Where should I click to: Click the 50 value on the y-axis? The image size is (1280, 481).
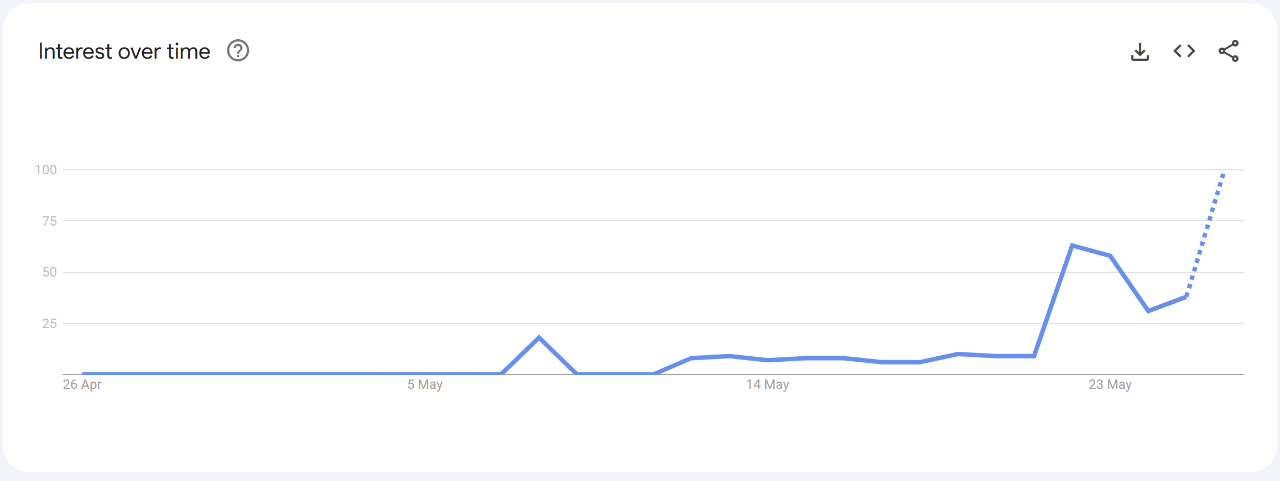tap(49, 272)
